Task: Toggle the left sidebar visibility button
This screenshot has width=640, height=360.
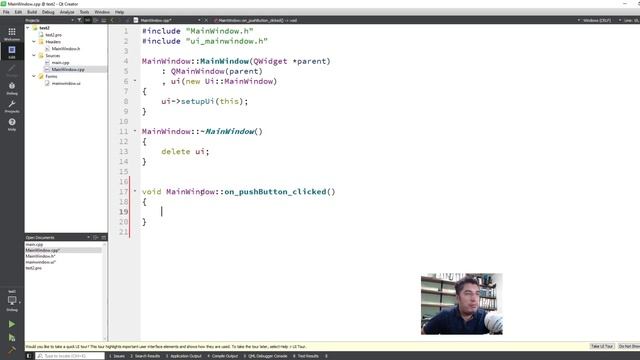Action: [29, 356]
